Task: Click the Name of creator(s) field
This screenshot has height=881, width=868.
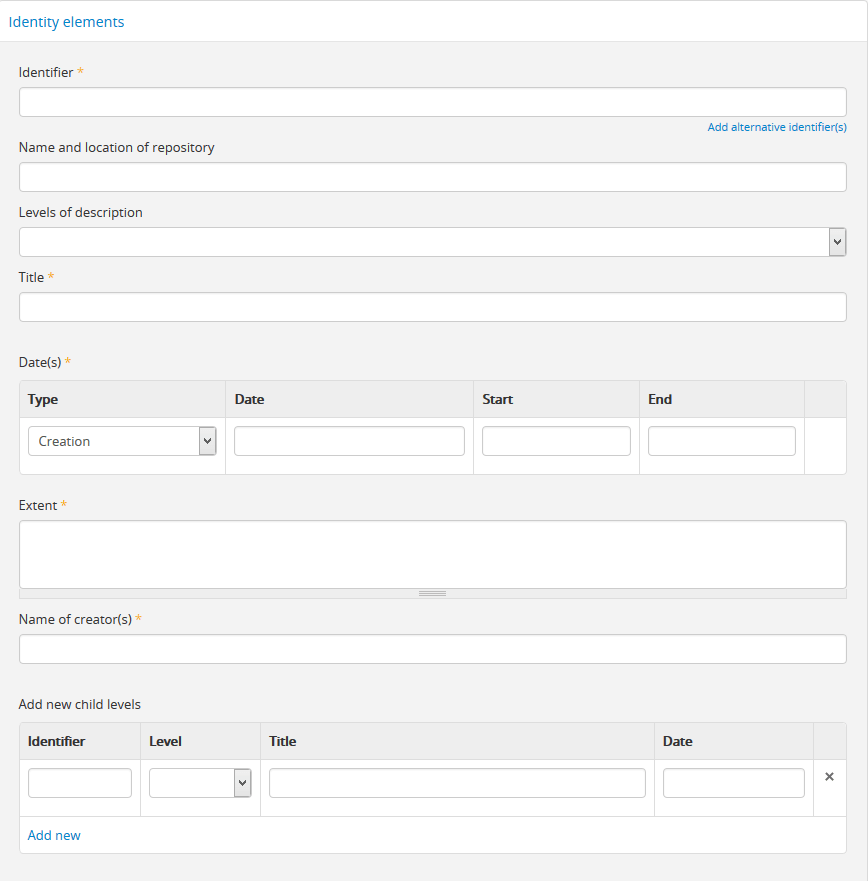Action: 432,648
